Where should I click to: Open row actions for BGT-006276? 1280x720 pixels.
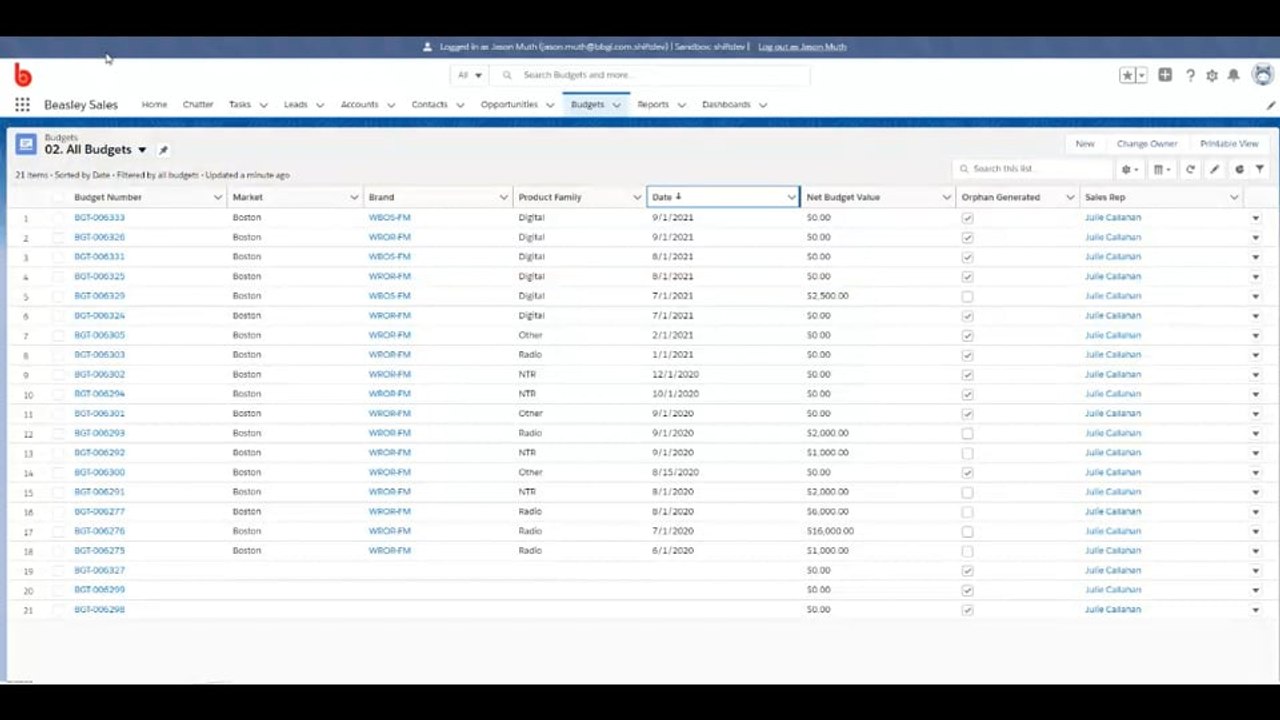[x=1256, y=531]
